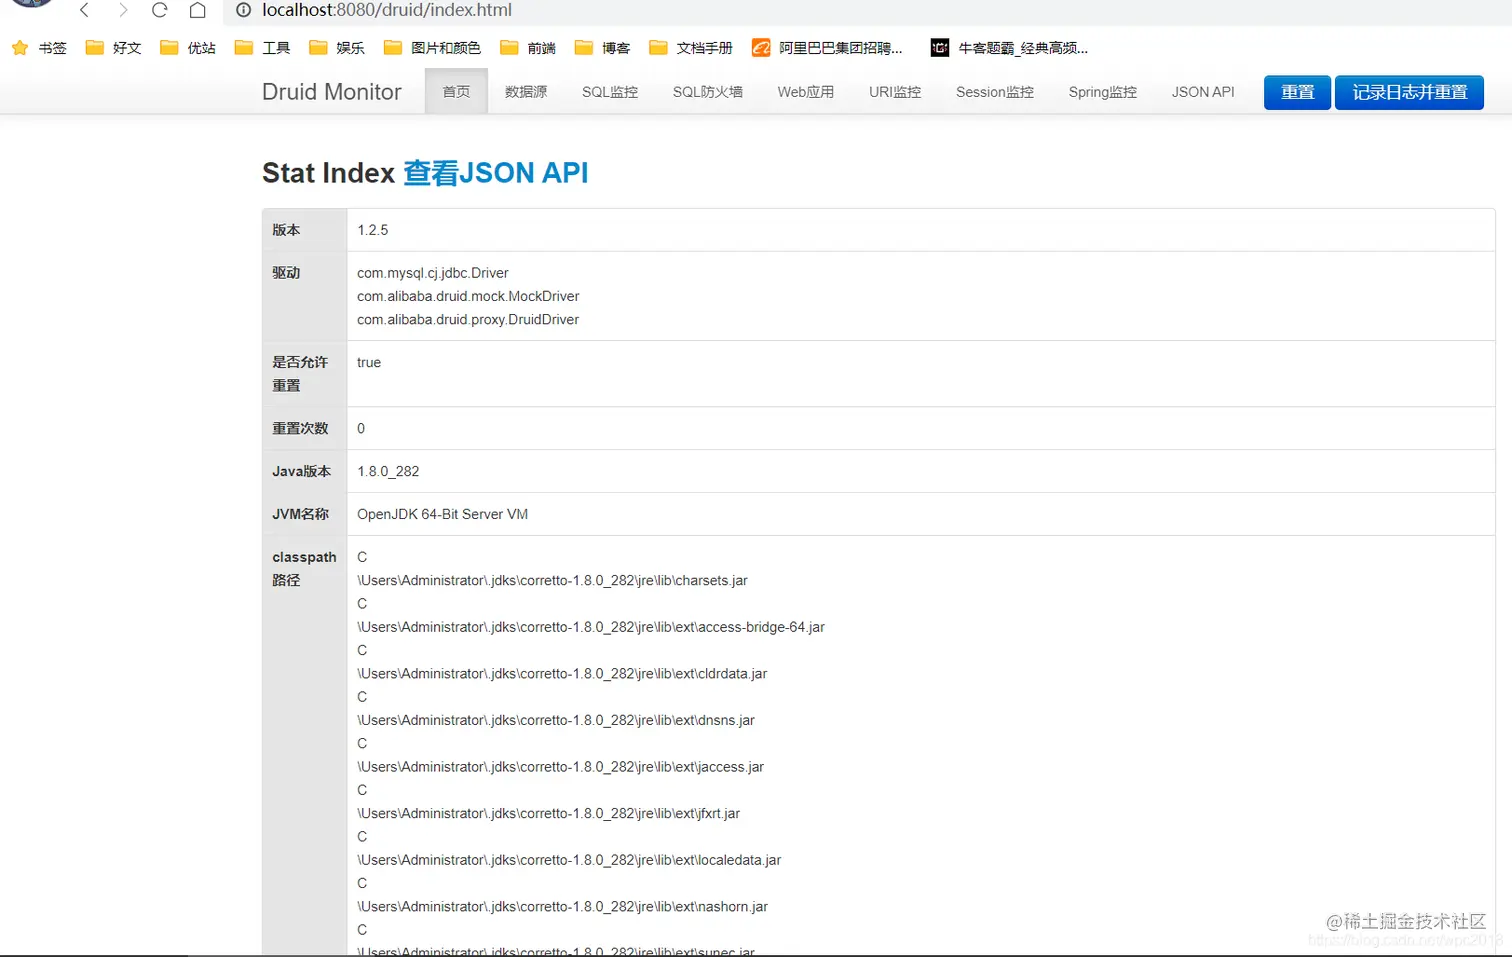Click the 记录日志并重置 button
Image resolution: width=1512 pixels, height=957 pixels.
(1410, 92)
